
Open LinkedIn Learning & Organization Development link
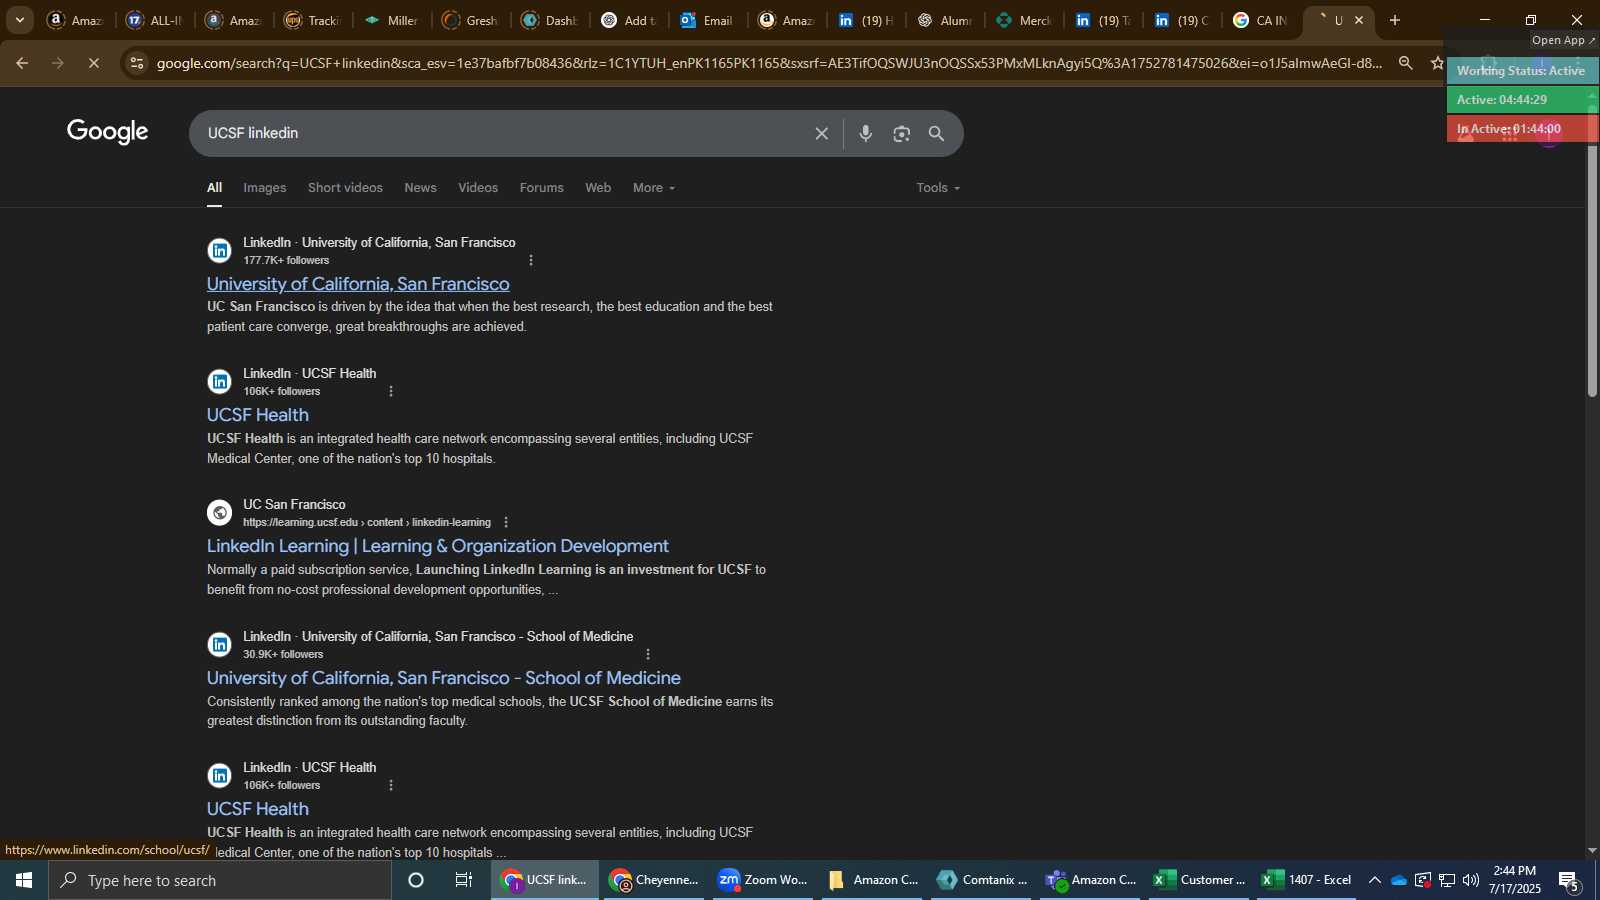tap(438, 546)
